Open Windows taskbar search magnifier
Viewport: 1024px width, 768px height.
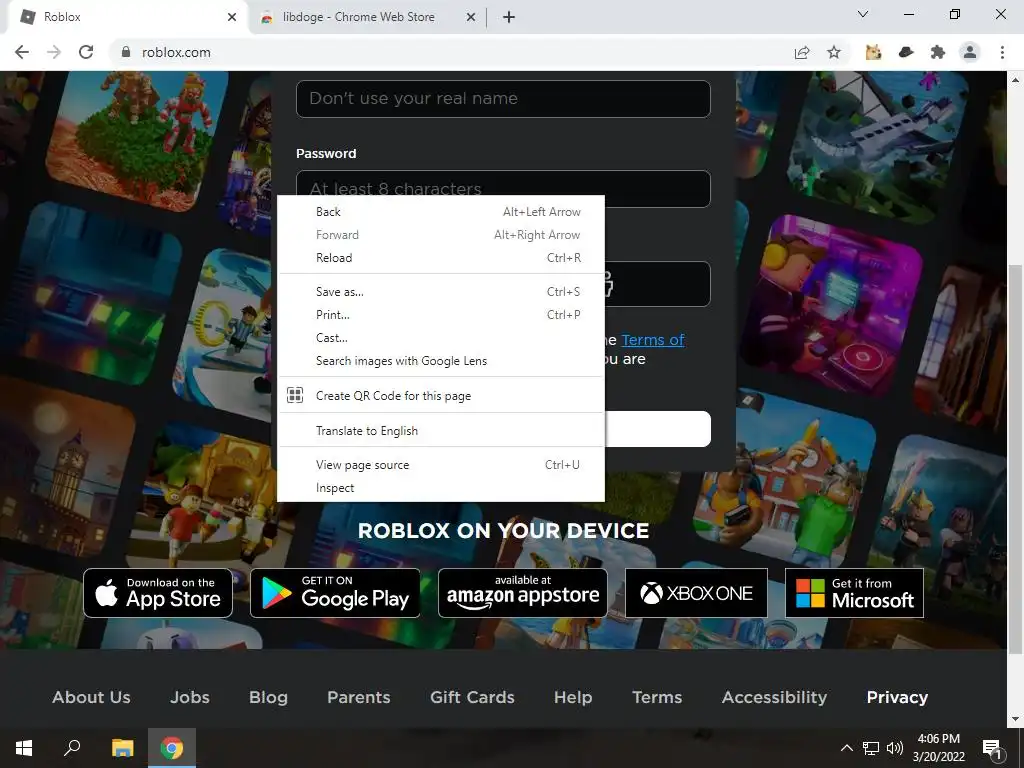coord(72,748)
